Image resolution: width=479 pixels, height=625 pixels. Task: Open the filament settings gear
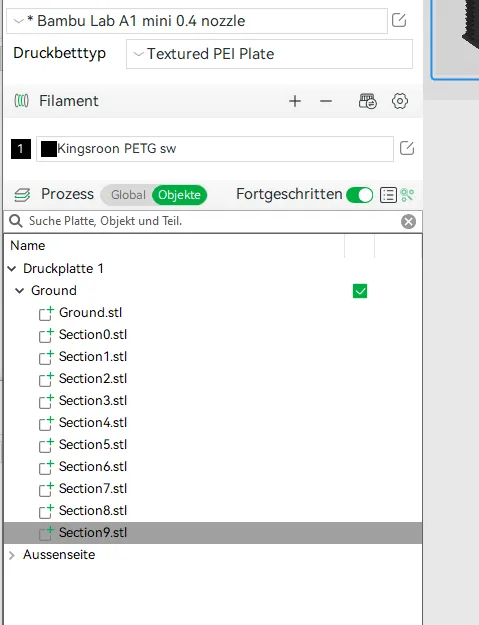[400, 101]
